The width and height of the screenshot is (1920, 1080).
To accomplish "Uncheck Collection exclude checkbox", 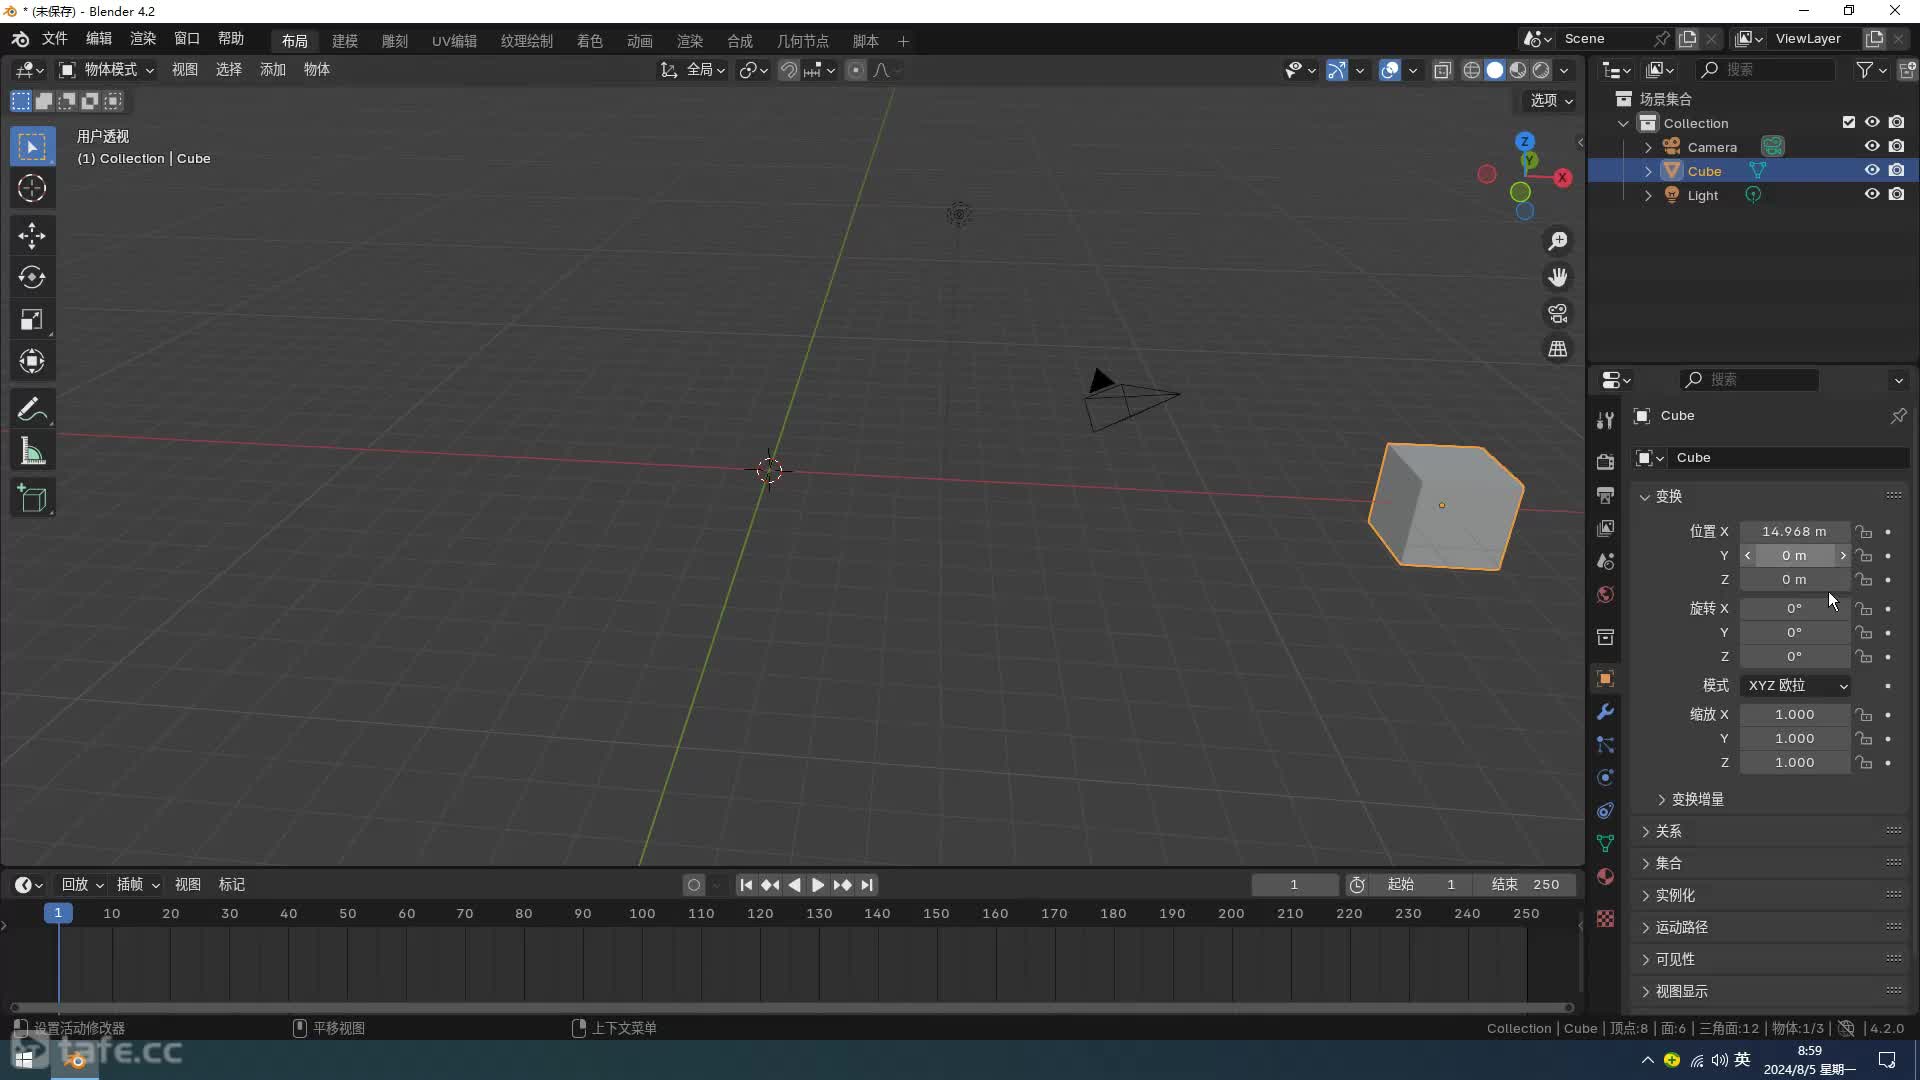I will click(1849, 123).
